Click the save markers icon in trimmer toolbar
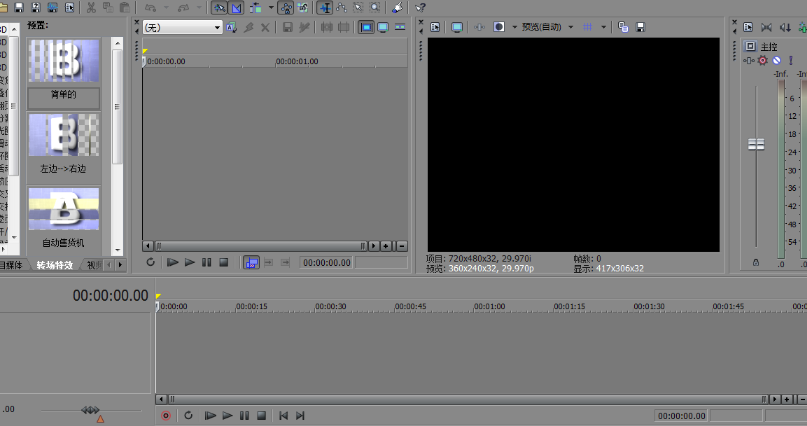This screenshot has height=426, width=807. [x=288, y=27]
